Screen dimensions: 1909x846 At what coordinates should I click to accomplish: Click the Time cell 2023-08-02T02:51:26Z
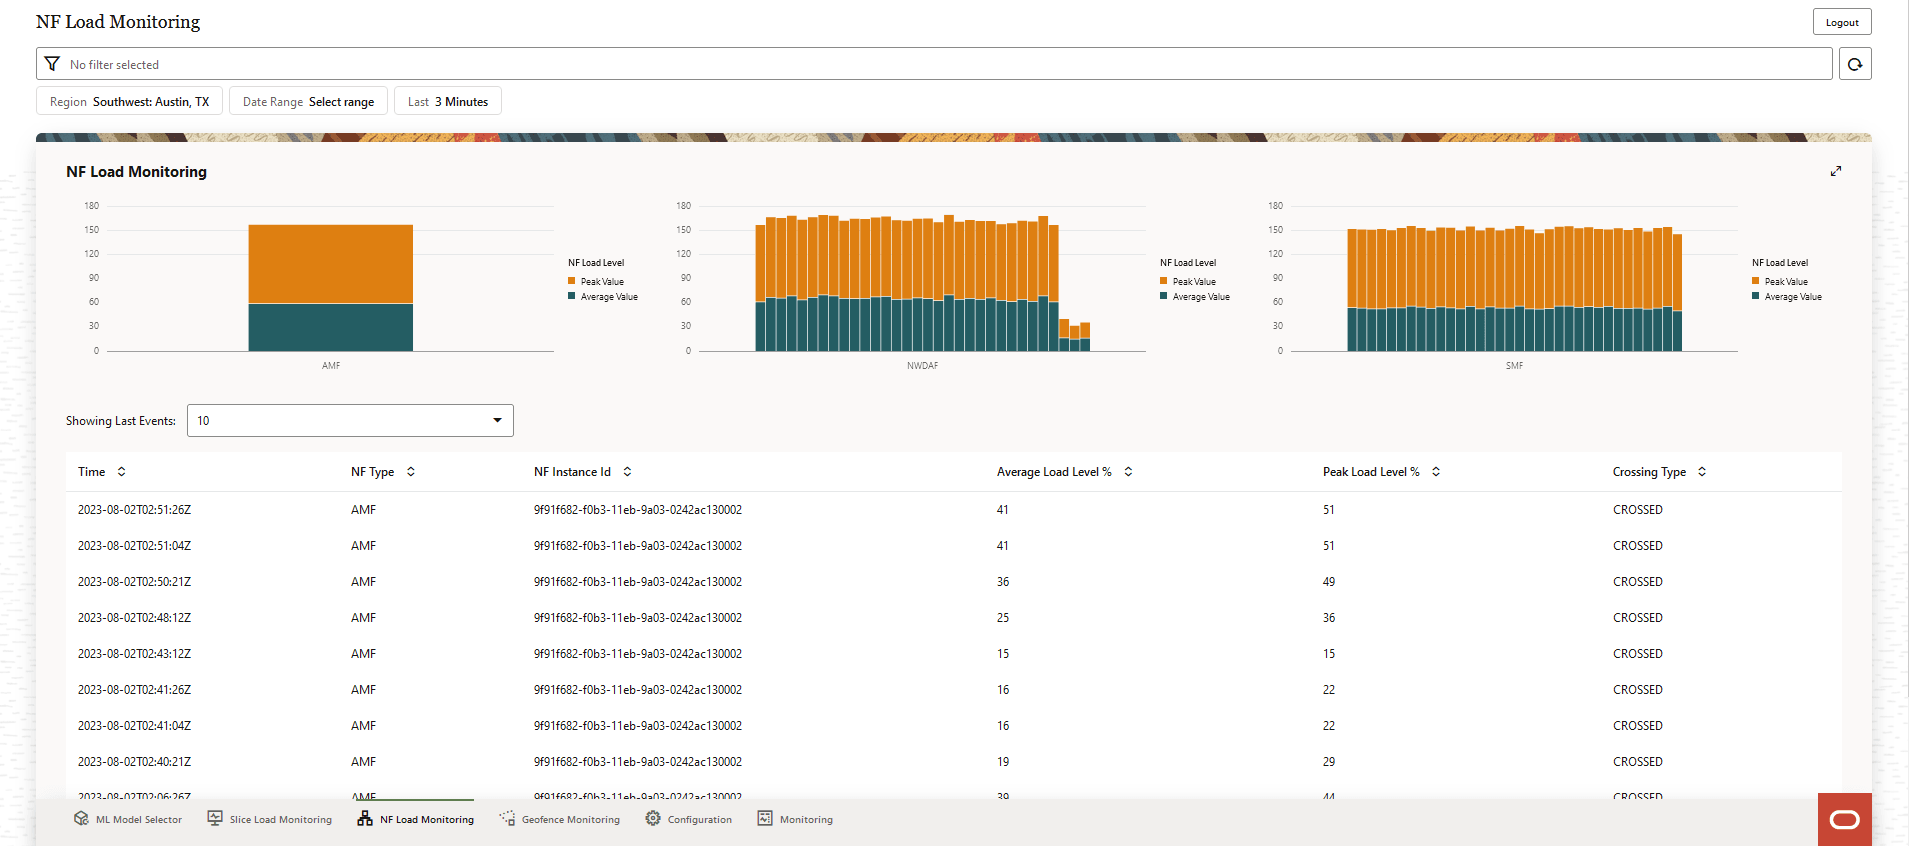[x=134, y=510]
